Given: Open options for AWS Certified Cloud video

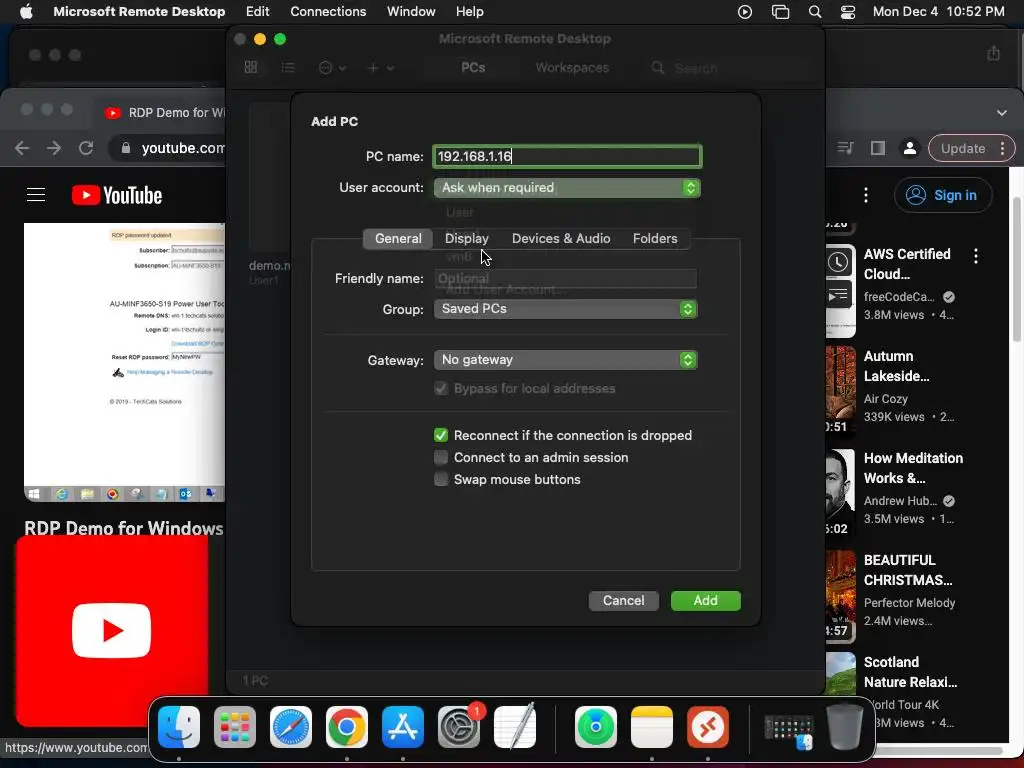Looking at the screenshot, I should pos(976,256).
